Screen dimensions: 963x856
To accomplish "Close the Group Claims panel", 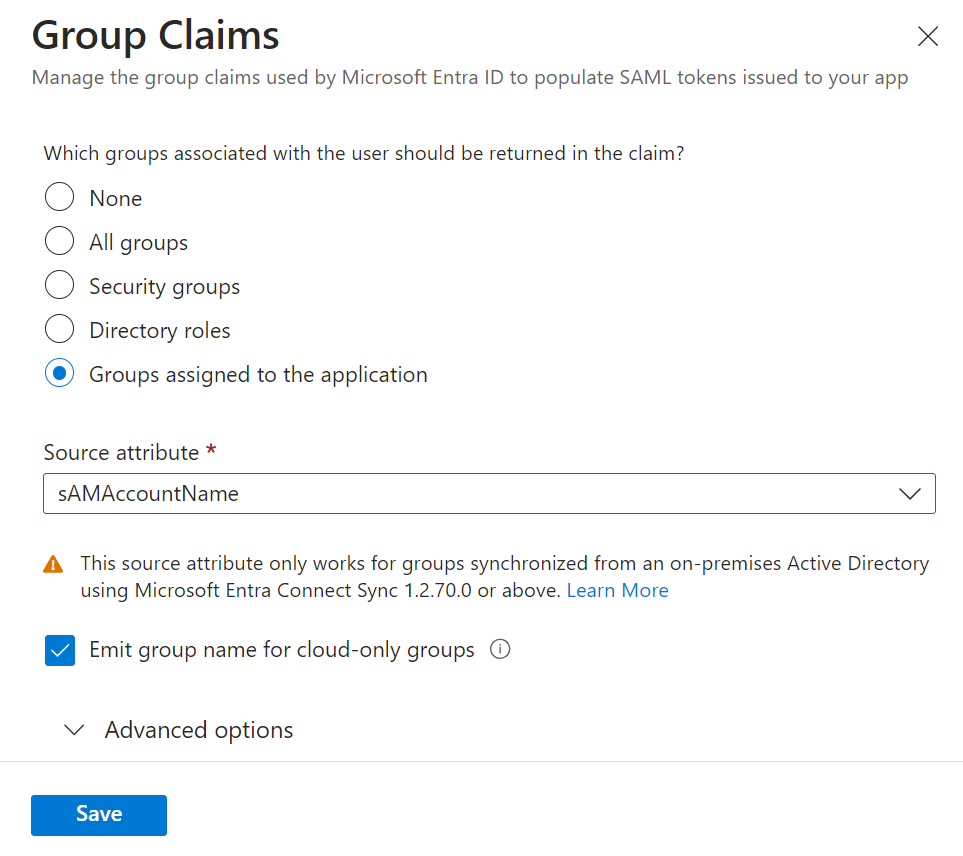I will 927,37.
